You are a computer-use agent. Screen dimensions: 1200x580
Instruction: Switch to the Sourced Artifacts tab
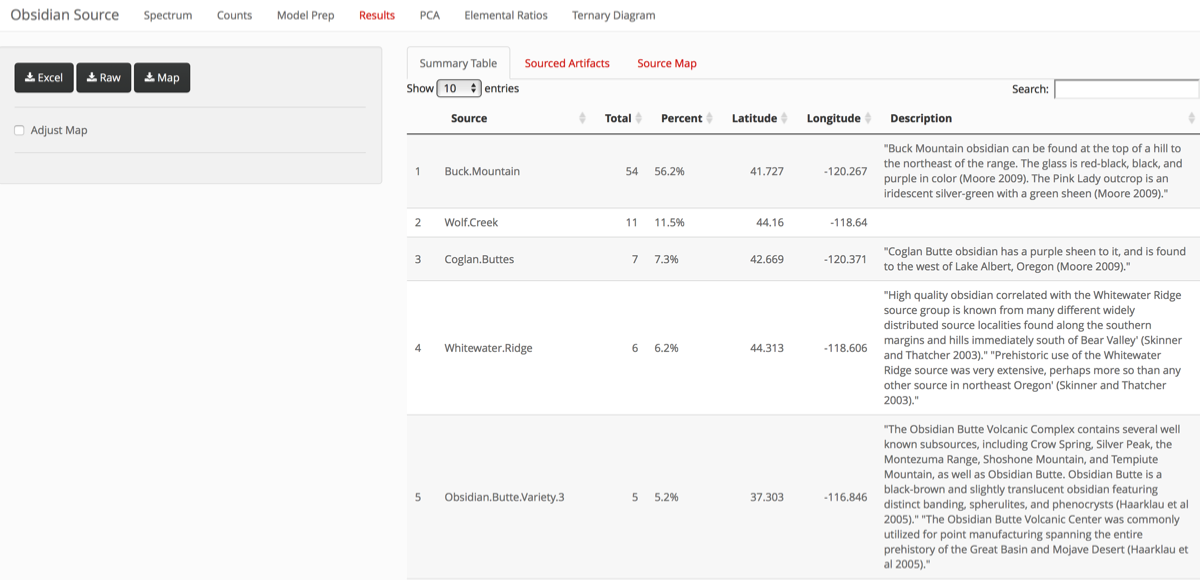[x=567, y=63]
